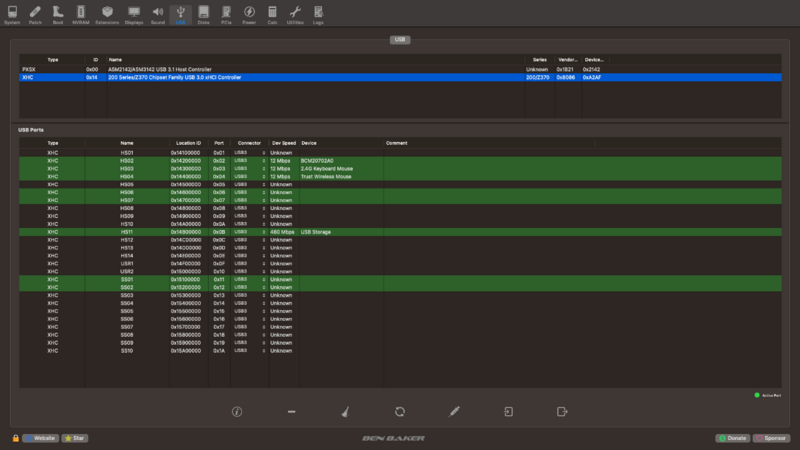Click the lock icon at bottom left
The height and width of the screenshot is (450, 800).
coord(16,438)
